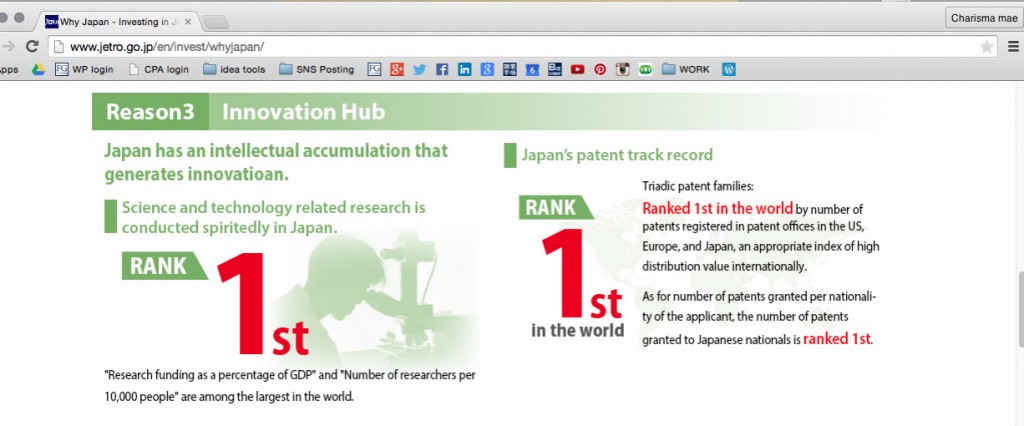The width and height of the screenshot is (1024, 426).
Task: Reload the page
Action: click(31, 46)
